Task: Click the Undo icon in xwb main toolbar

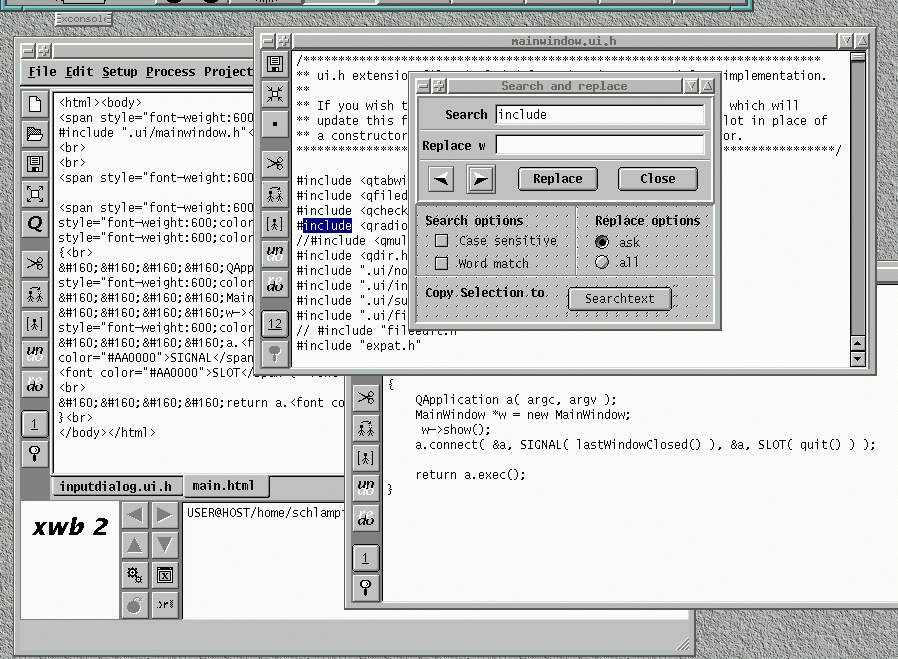Action: click(35, 353)
